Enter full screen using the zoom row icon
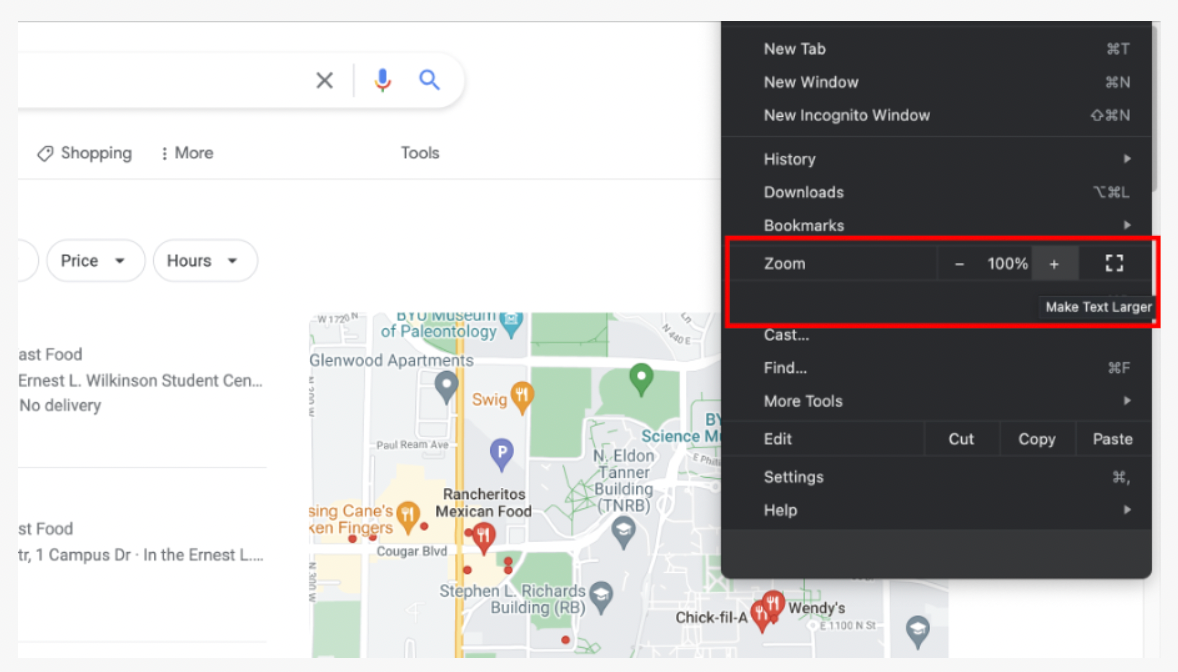 (x=1114, y=263)
